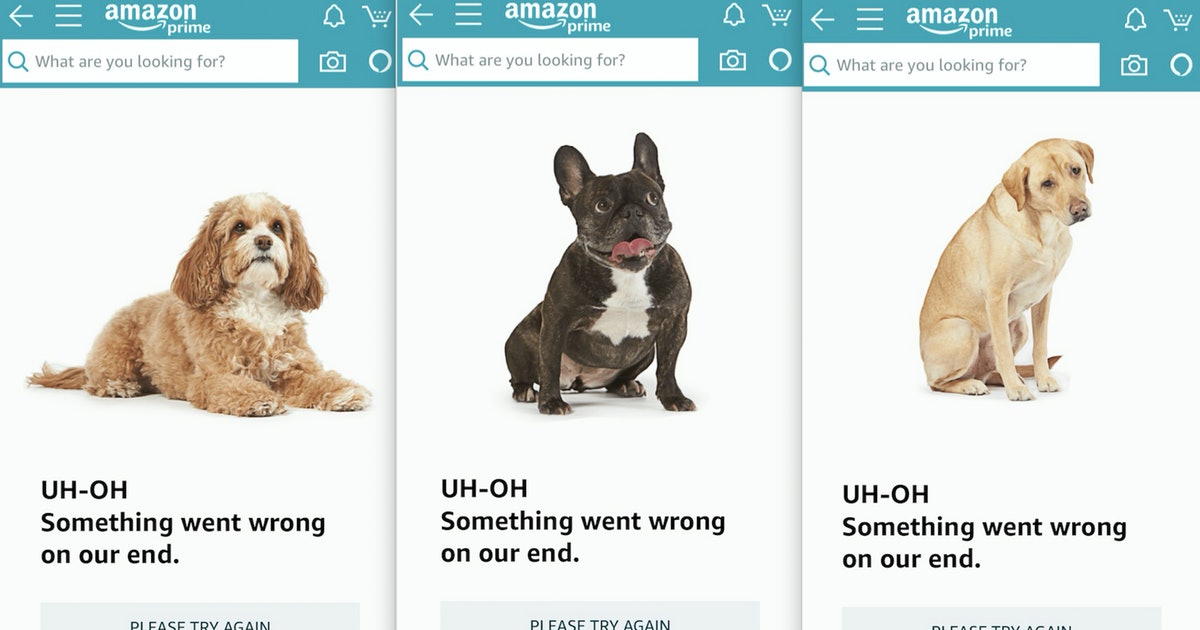Screen dimensions: 1200x630
Task: Tap camera icon in middle phone screen
Action: click(x=733, y=61)
